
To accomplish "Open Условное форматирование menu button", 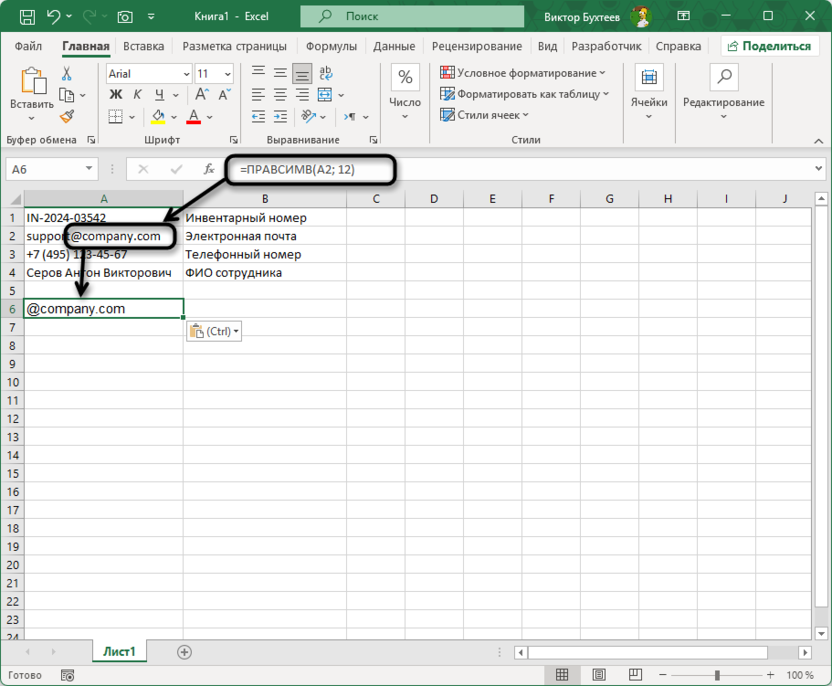I will (523, 73).
